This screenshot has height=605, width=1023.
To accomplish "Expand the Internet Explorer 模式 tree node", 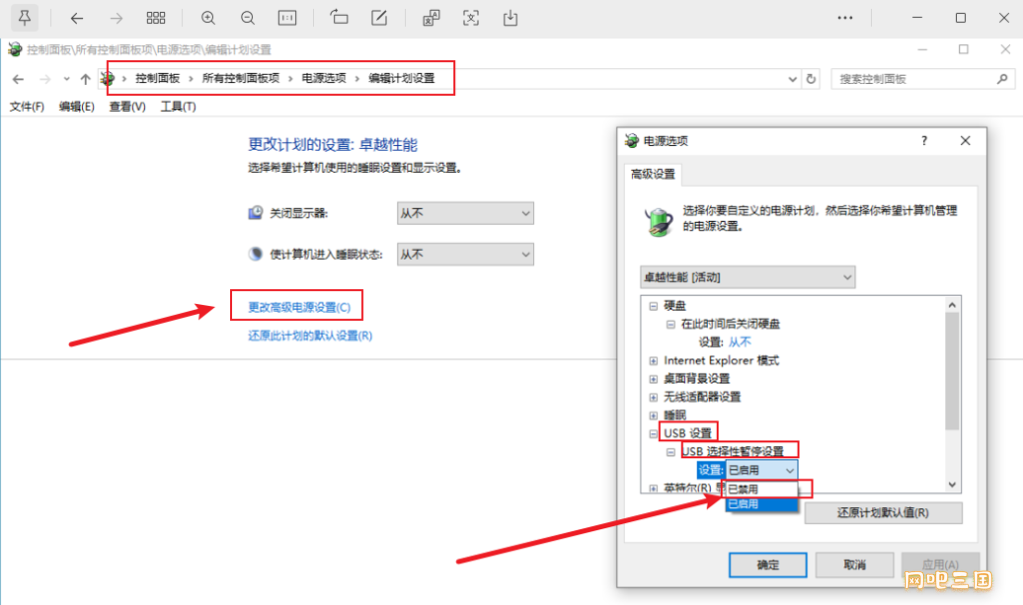I will (x=653, y=361).
